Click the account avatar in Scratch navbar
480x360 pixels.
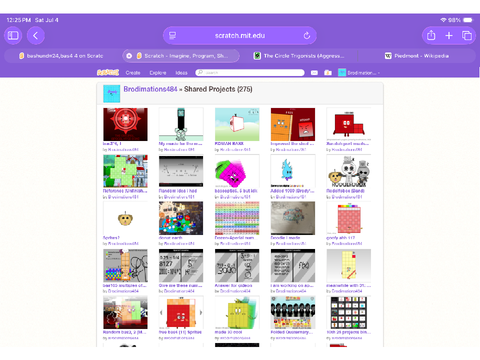[x=342, y=73]
